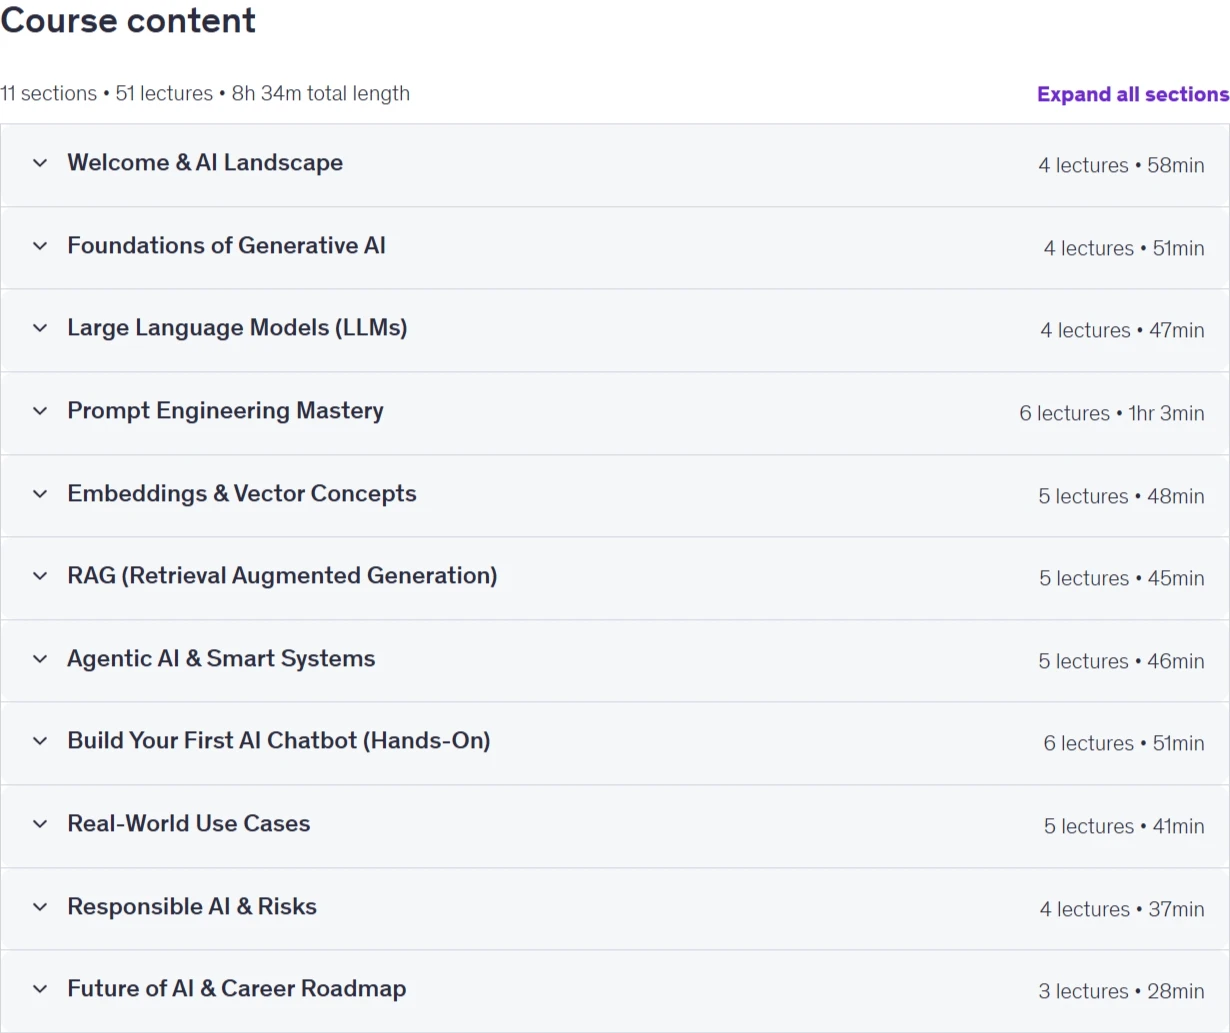Screen dimensions: 1230x1033
Task: Expand chevron beside Responsible AI & Risks
Action: pos(40,907)
